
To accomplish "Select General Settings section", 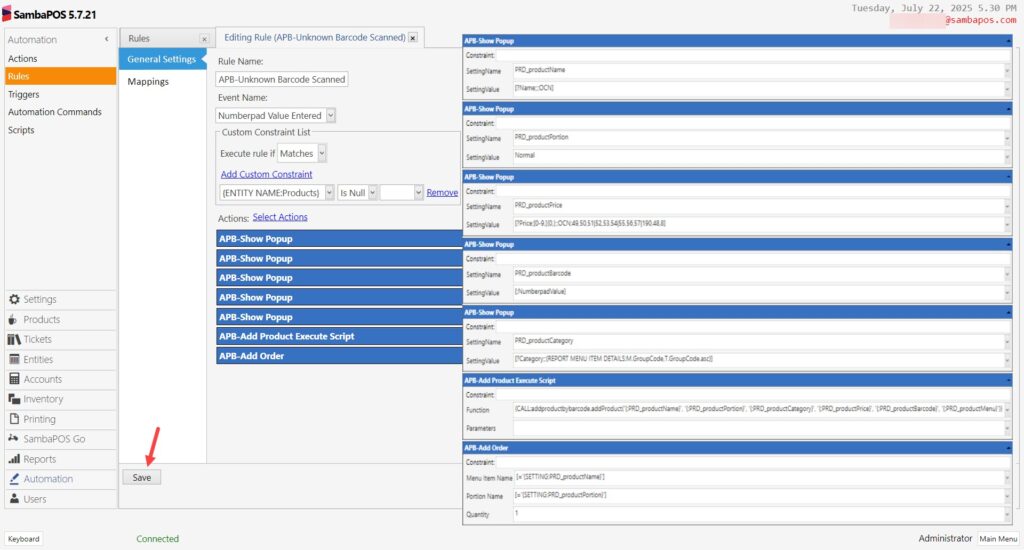I will 161,59.
